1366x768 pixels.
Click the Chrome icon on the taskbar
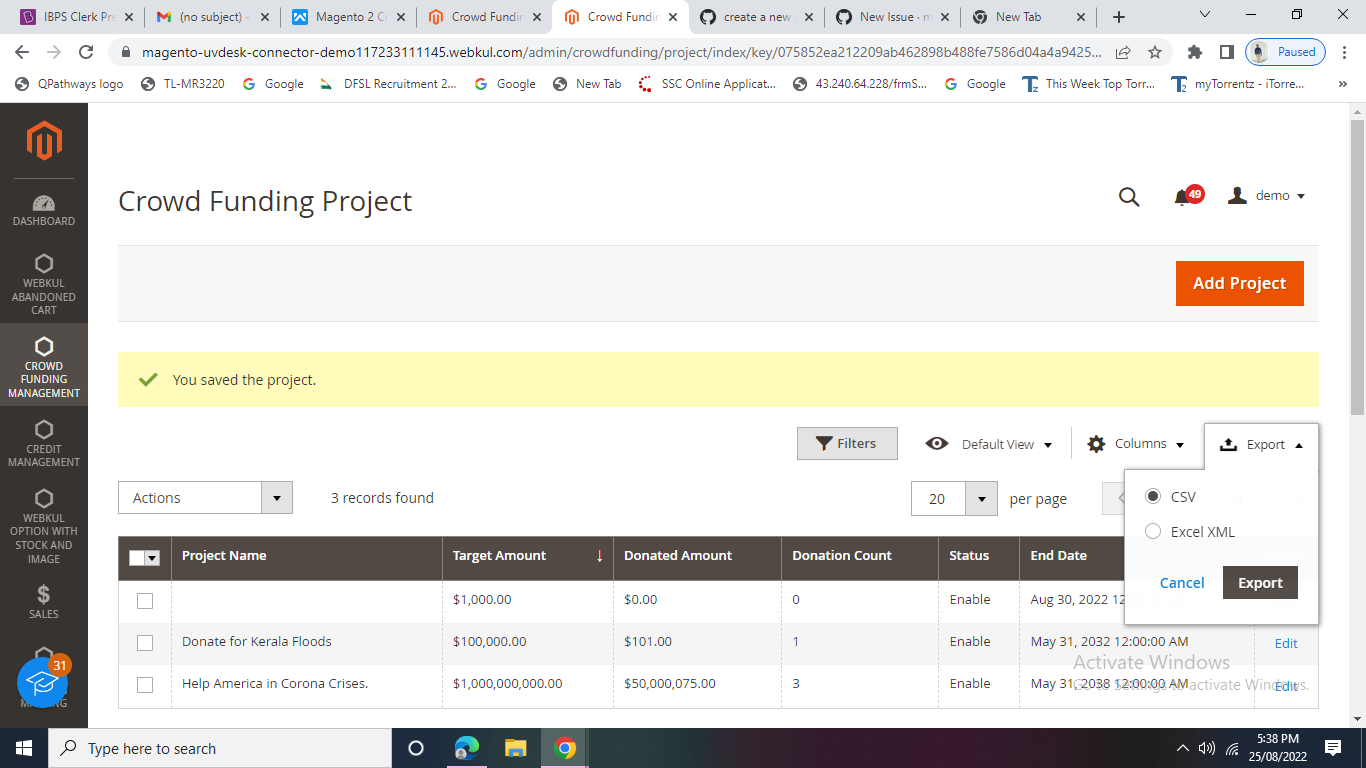tap(565, 748)
